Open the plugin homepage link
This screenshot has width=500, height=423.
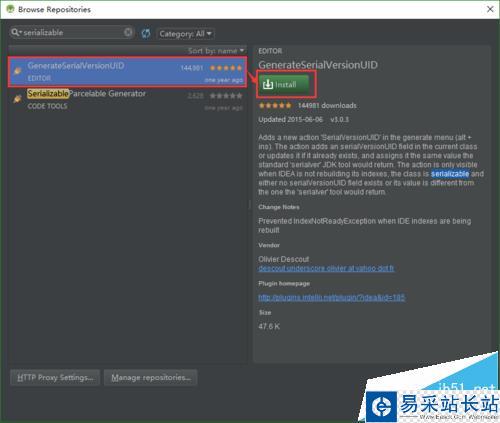point(332,297)
